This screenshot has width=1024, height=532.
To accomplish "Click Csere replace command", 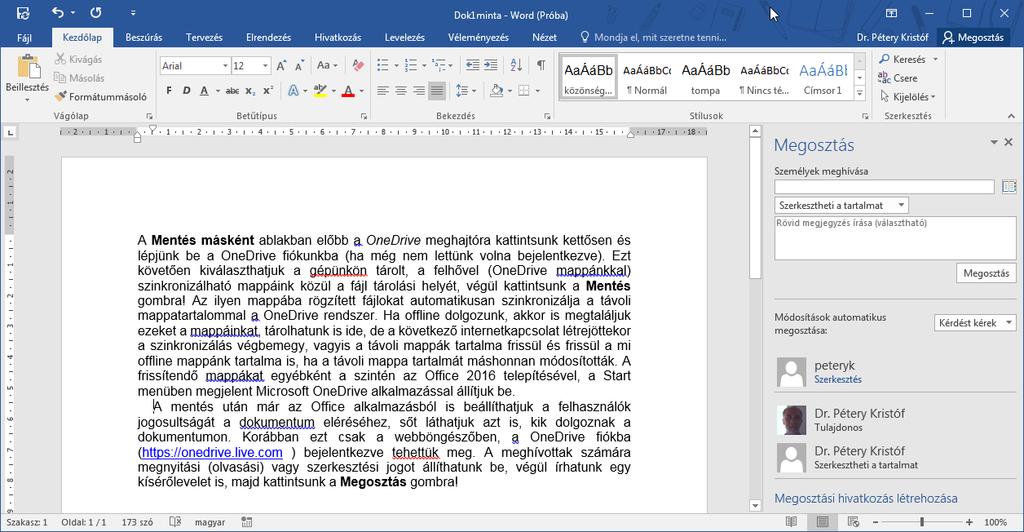I will tap(898, 78).
